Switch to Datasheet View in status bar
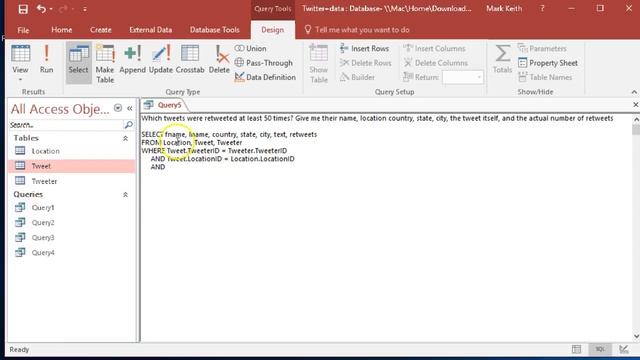This screenshot has height=360, width=640. click(x=576, y=349)
